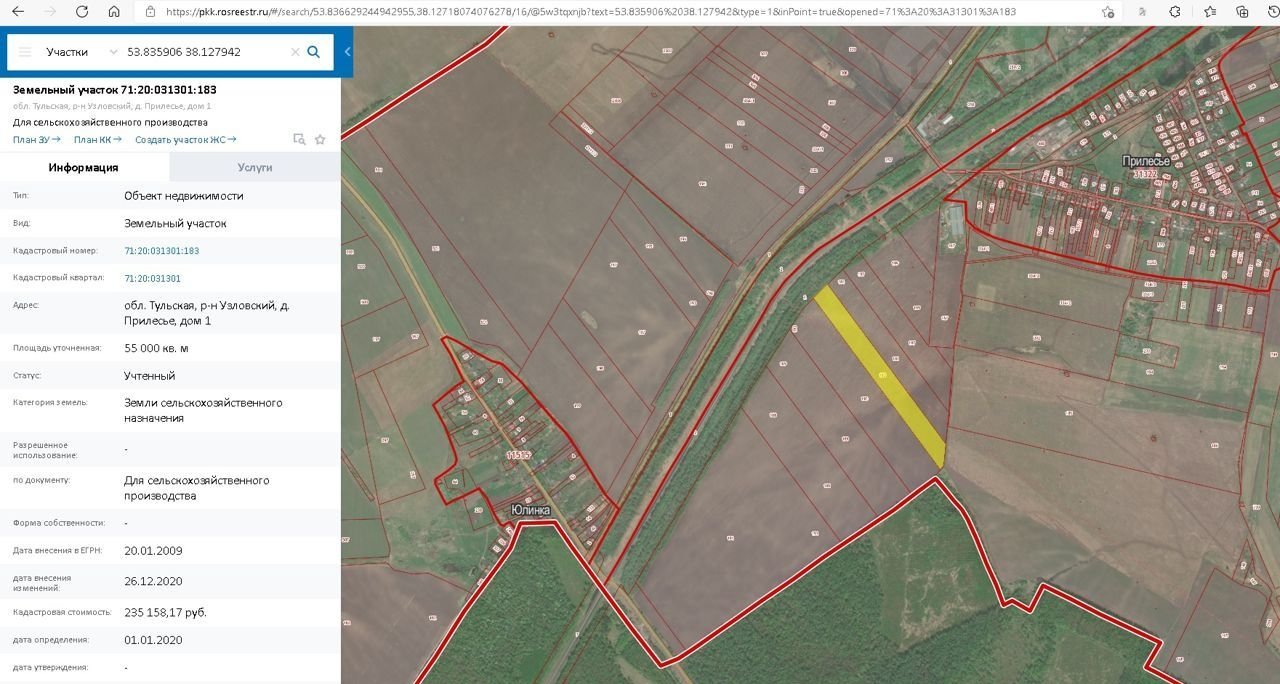
Task: Open the hamburger menu in search panel
Action: click(25, 52)
